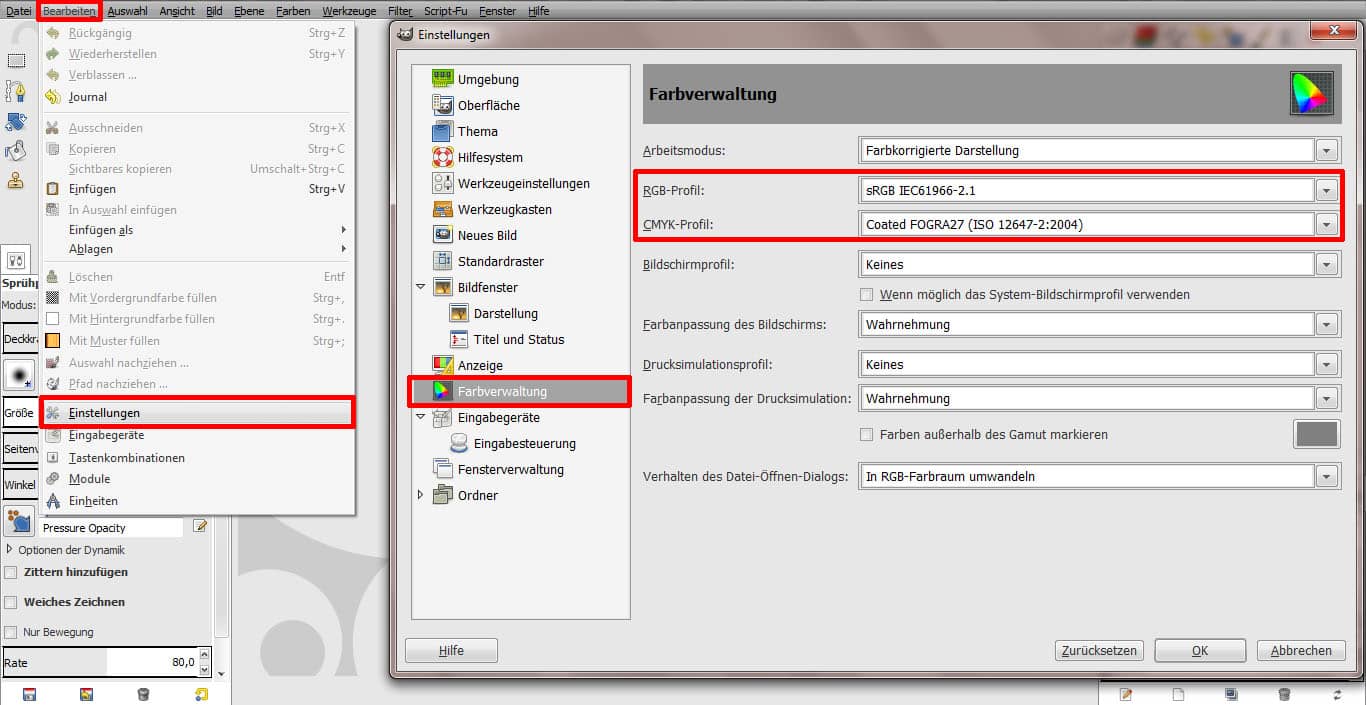Screen dimensions: 1366x705
Task: Enable Zittern hinzufügen checkbox
Action: click(11, 572)
